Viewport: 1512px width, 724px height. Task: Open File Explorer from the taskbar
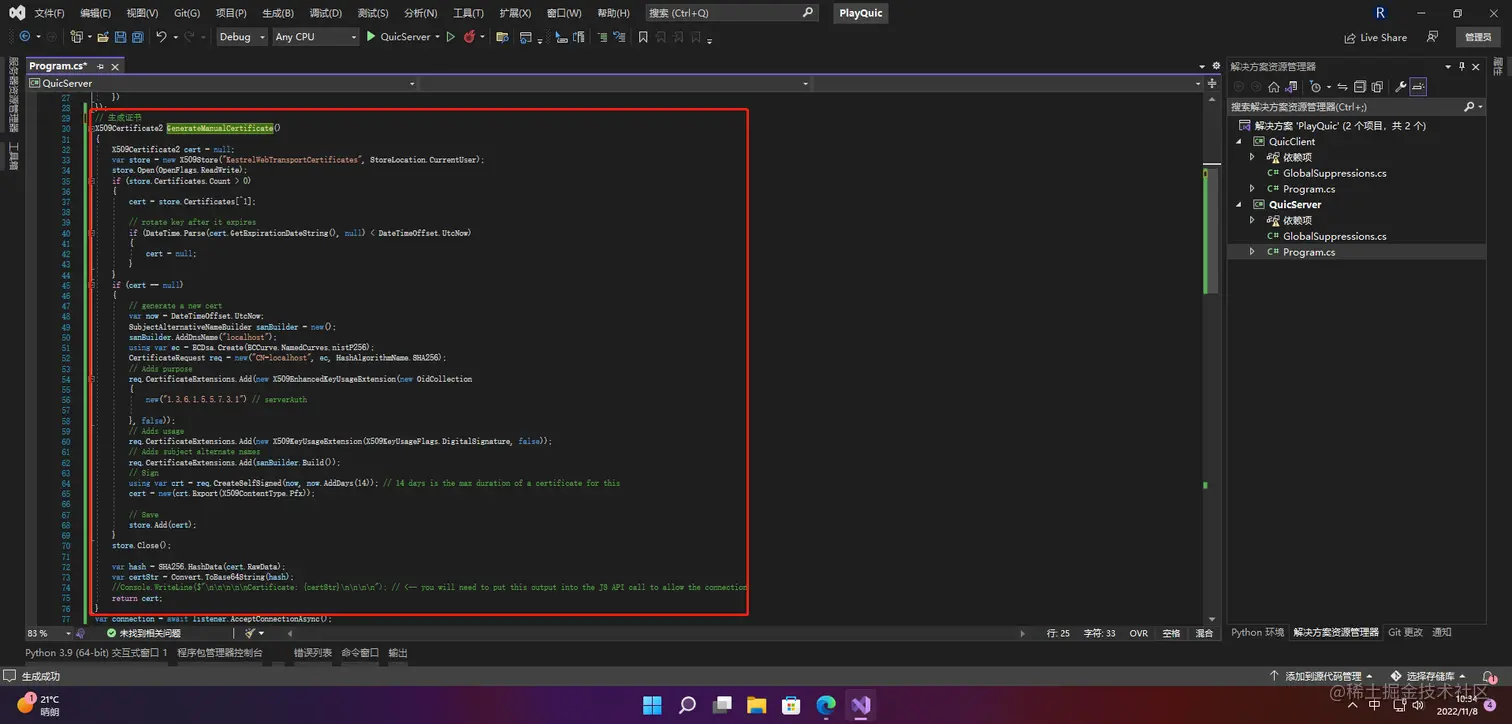tap(756, 705)
